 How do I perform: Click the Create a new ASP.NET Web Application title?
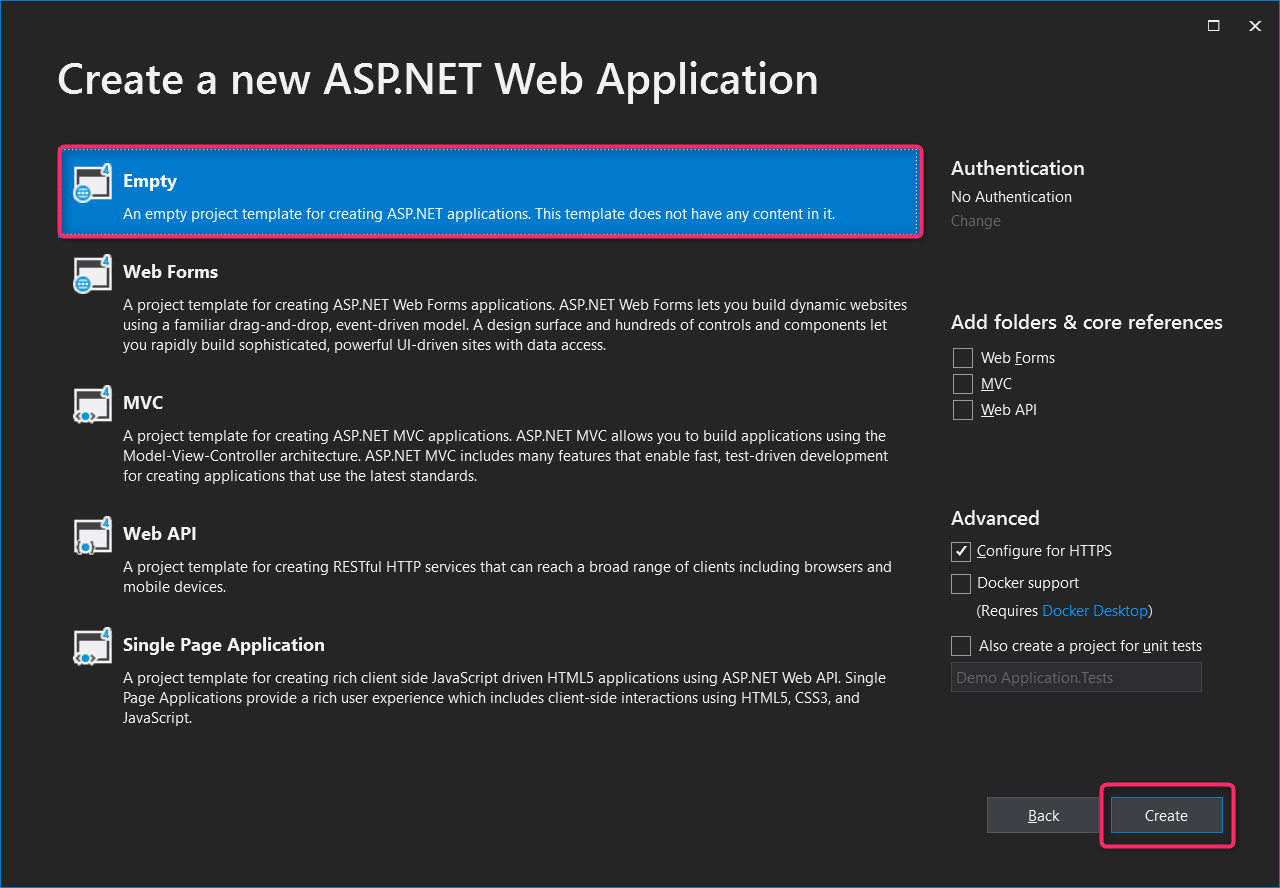click(x=438, y=79)
